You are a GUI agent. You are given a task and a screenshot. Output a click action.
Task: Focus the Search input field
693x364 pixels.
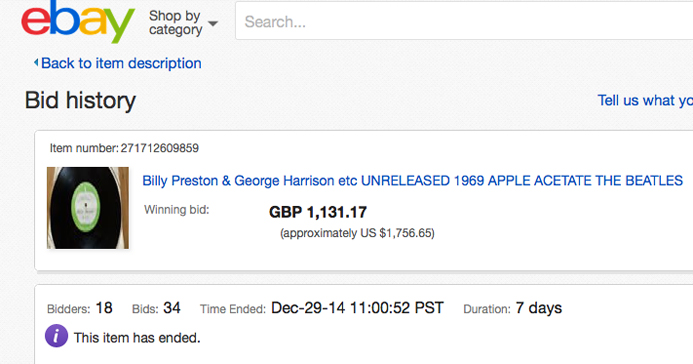[464, 21]
